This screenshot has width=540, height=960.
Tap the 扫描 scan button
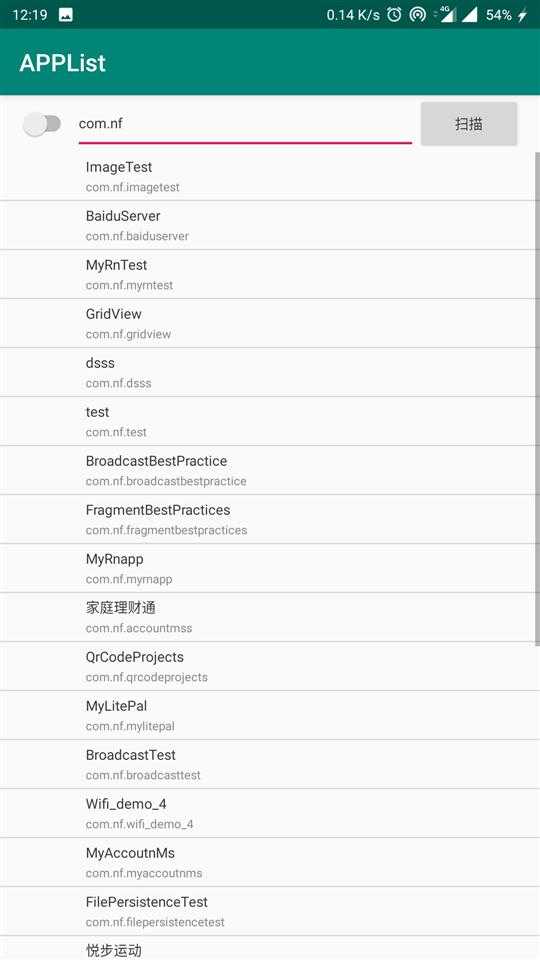click(469, 124)
